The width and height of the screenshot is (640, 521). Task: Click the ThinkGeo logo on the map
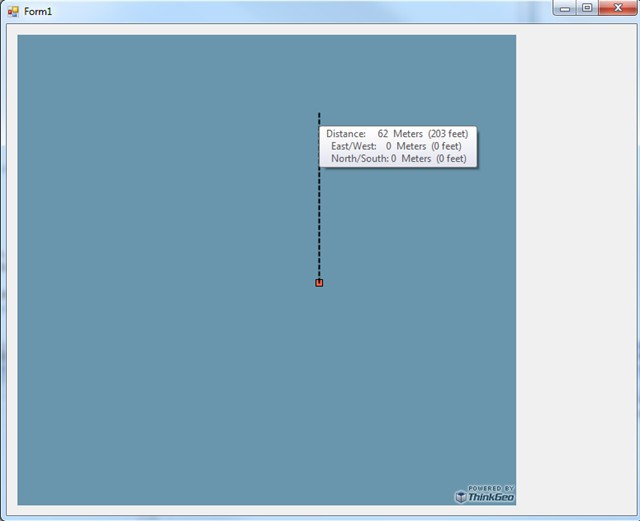point(485,494)
